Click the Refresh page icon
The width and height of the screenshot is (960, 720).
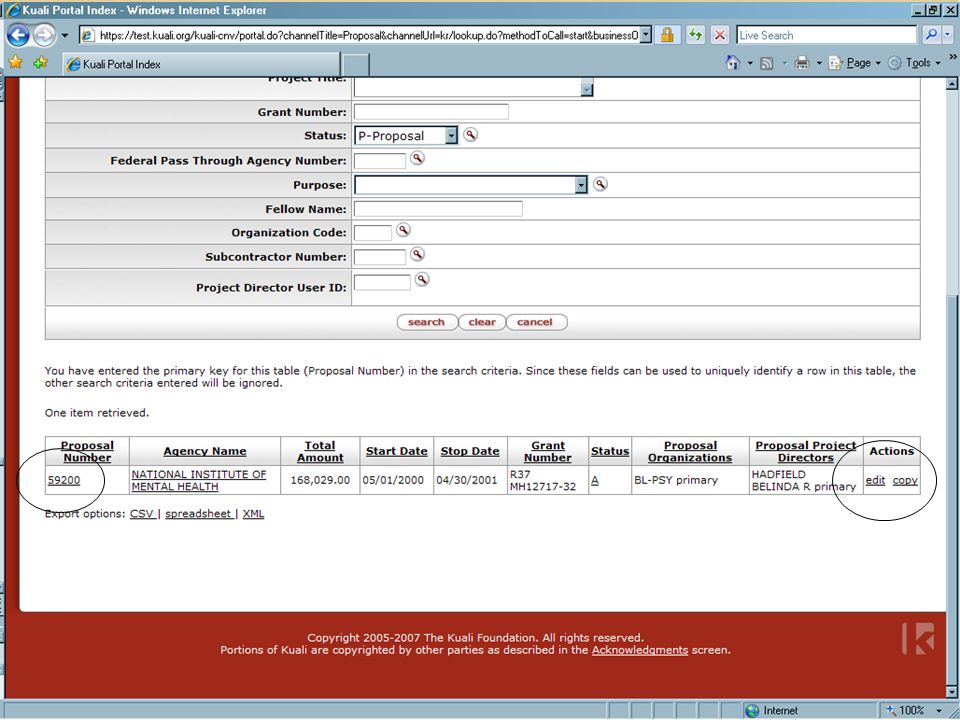click(x=695, y=36)
